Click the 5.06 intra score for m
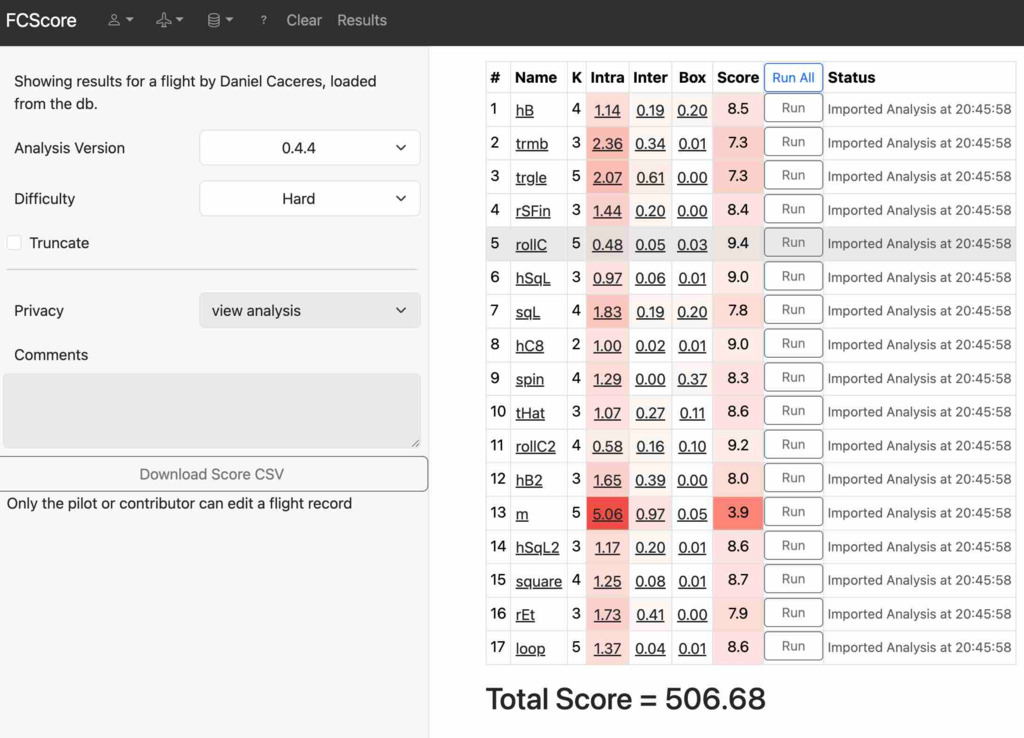This screenshot has width=1024, height=738. tap(607, 514)
